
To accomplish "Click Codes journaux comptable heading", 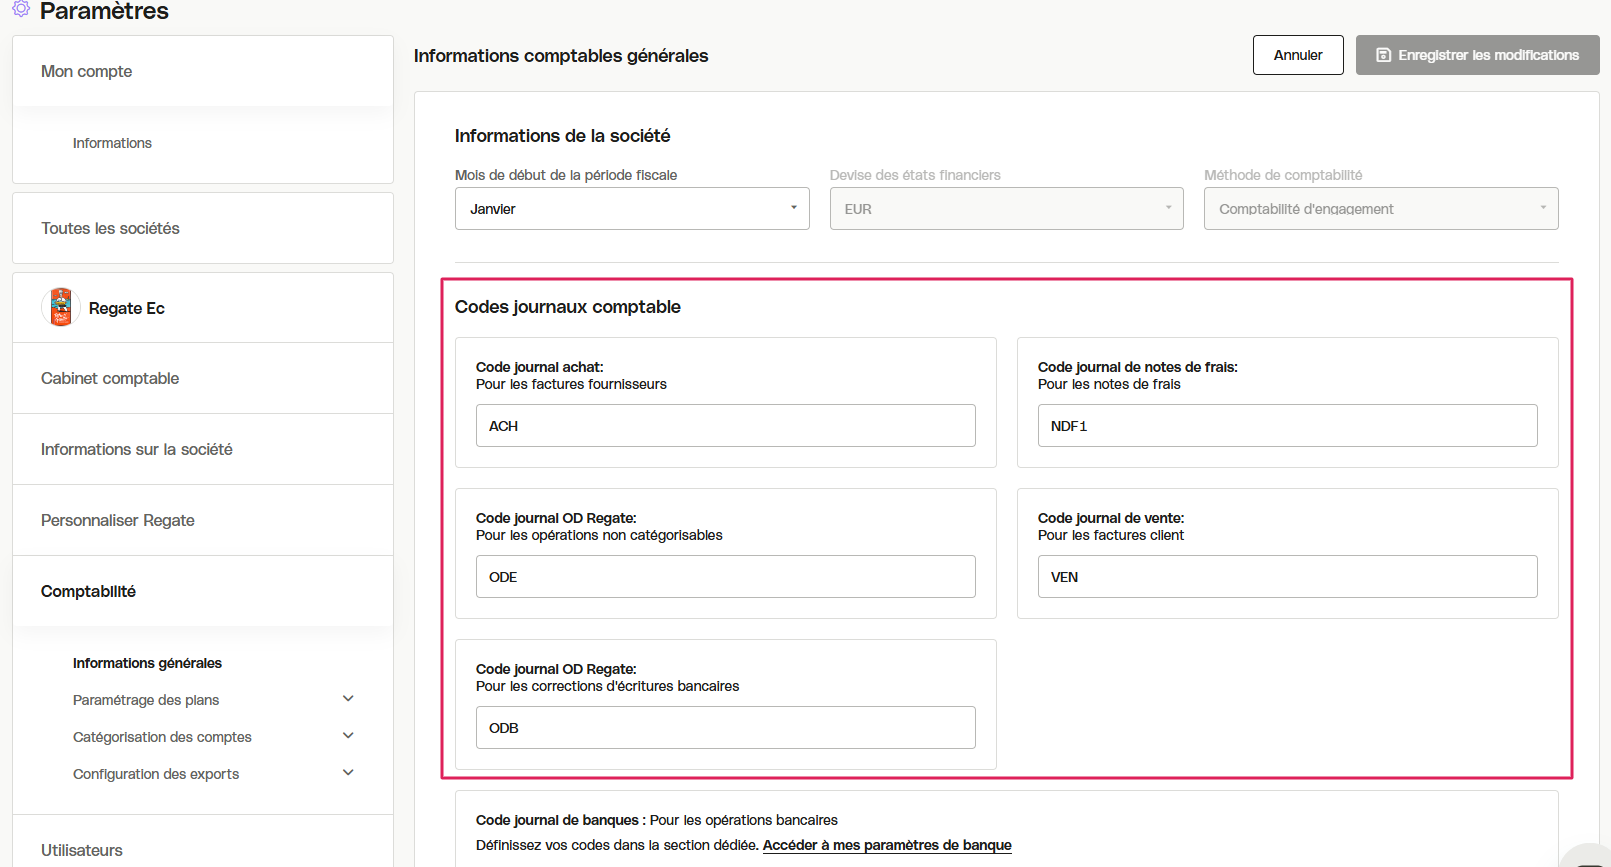I will (x=568, y=307).
